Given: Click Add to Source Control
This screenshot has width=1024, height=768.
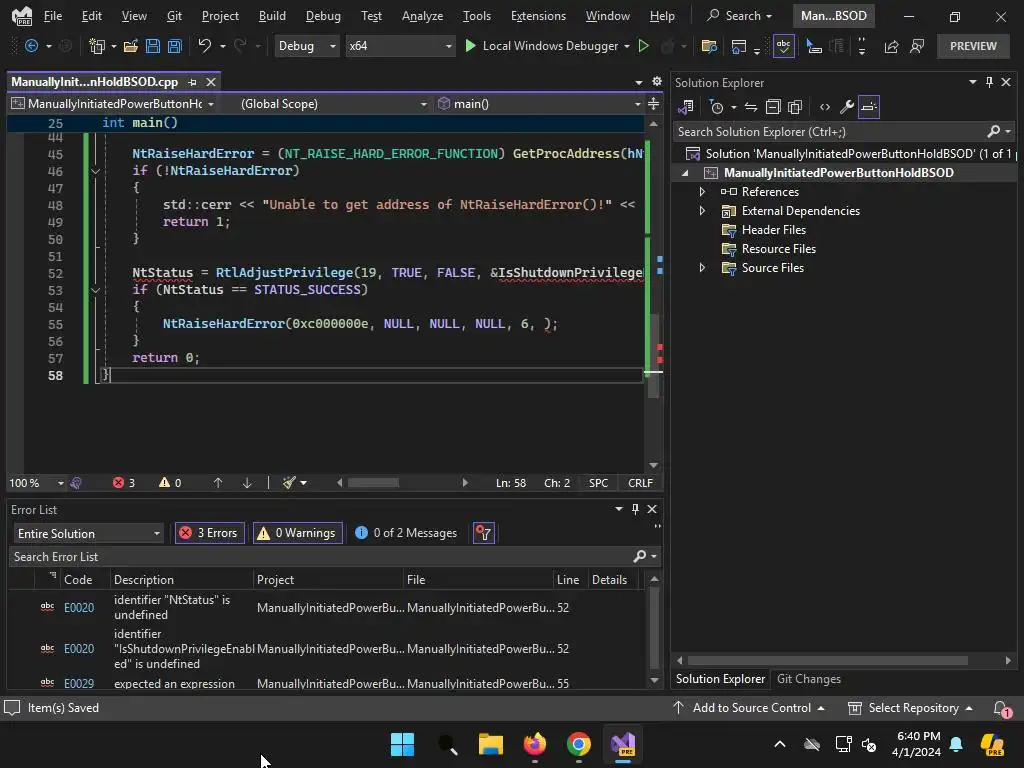Looking at the screenshot, I should [x=748, y=708].
